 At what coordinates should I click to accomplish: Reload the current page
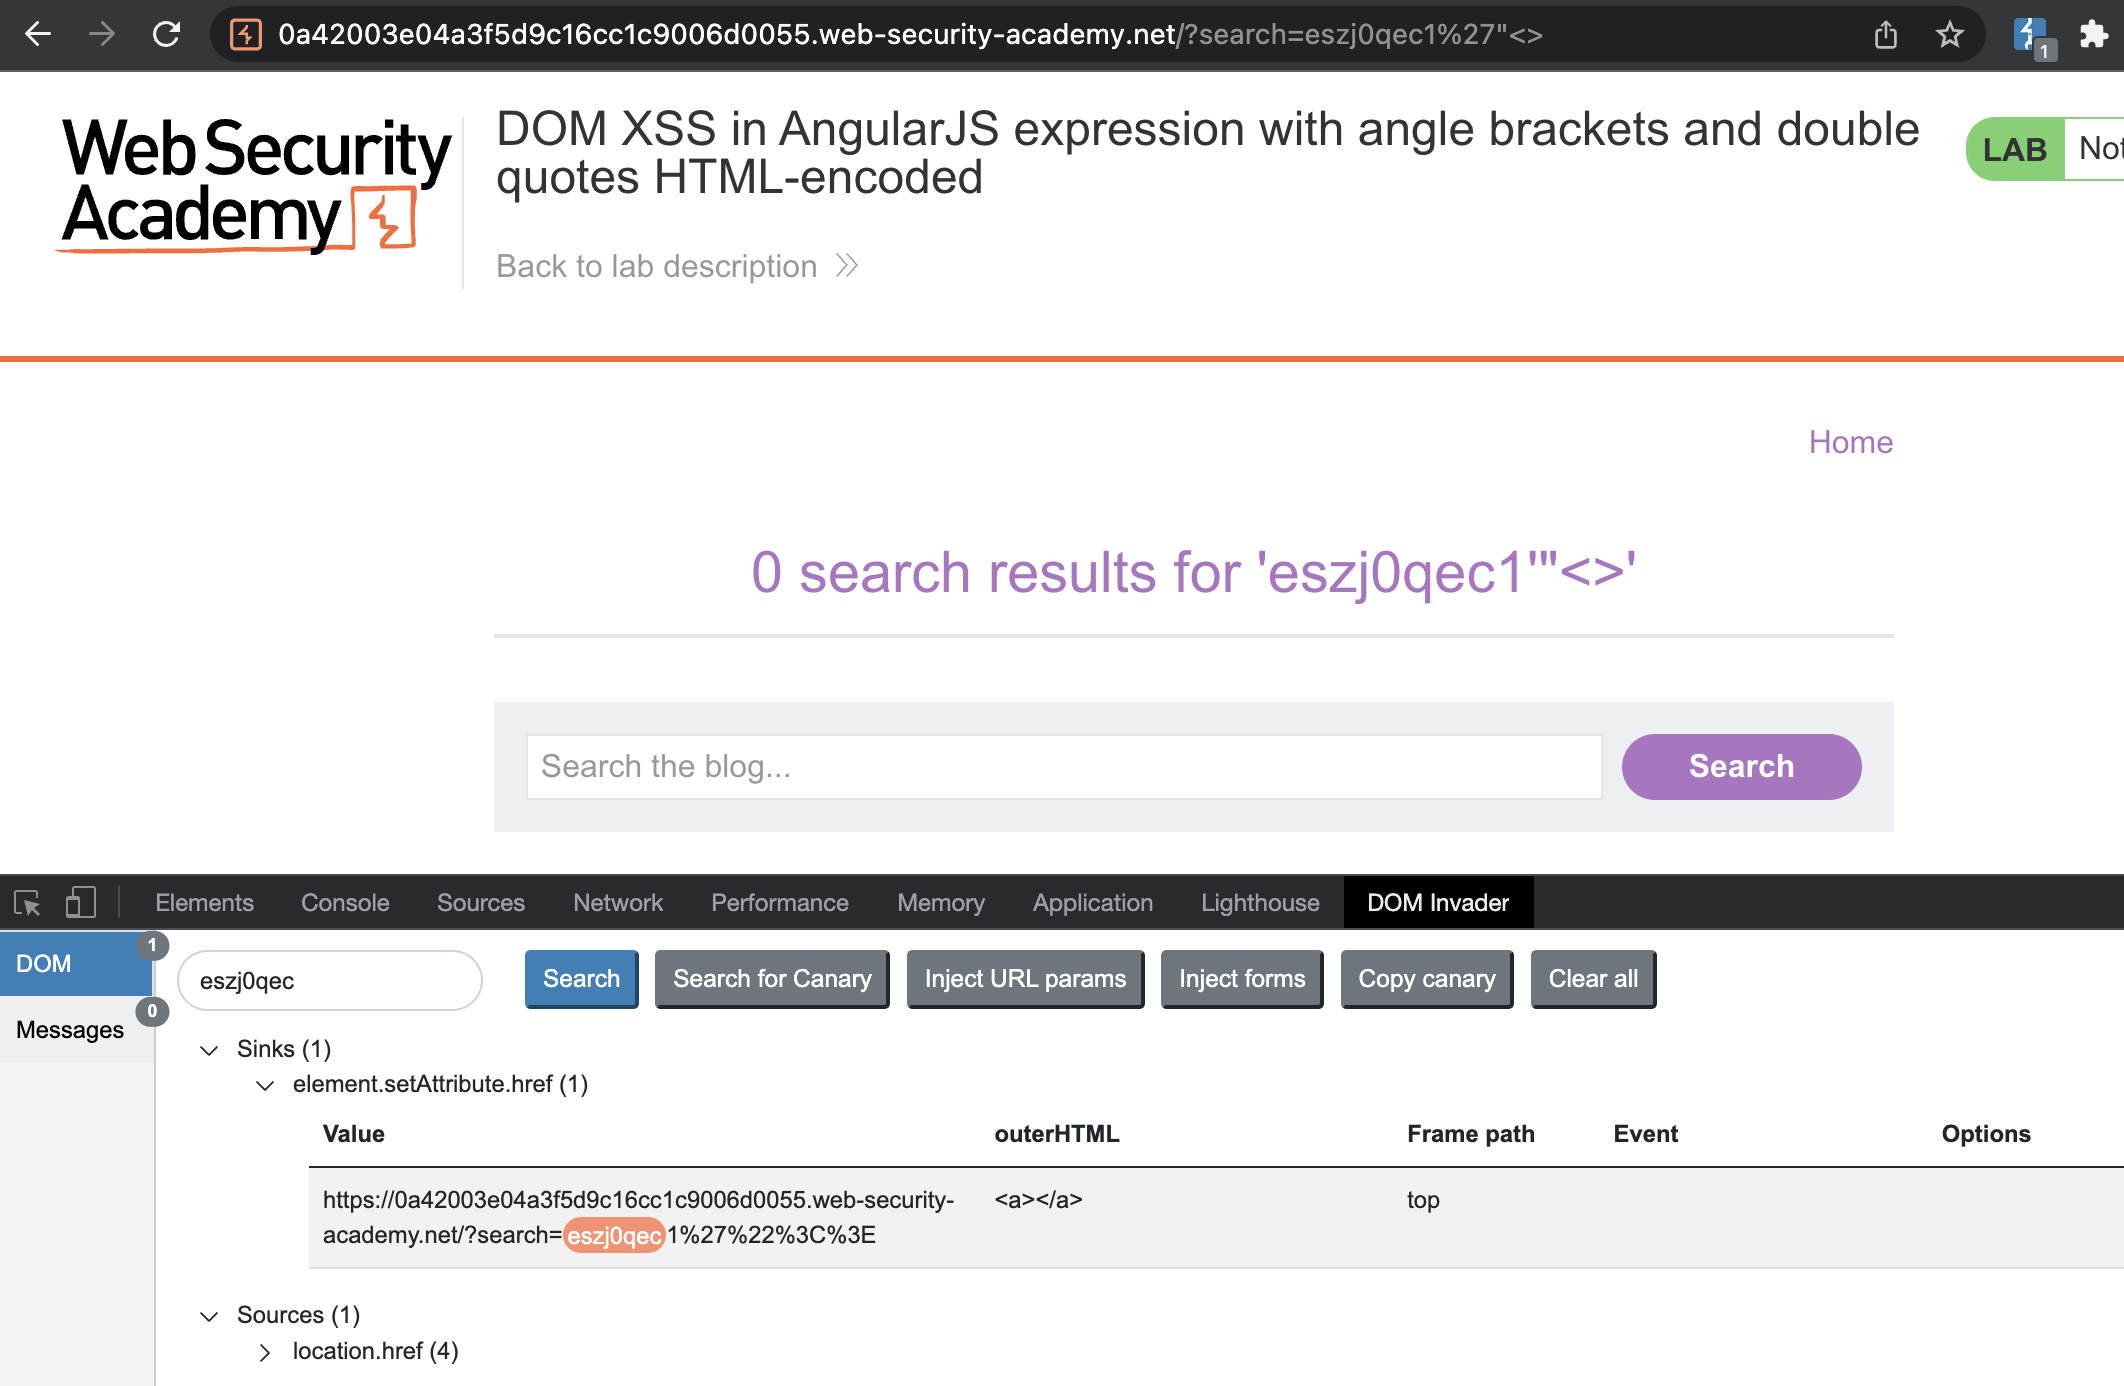166,35
